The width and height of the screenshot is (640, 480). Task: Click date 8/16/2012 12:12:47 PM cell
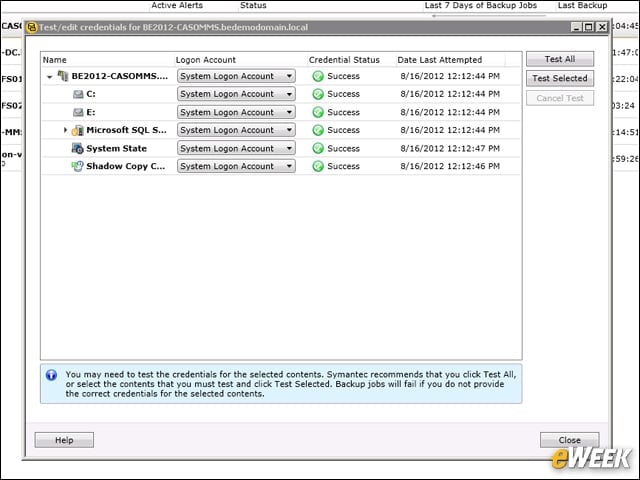coord(450,148)
